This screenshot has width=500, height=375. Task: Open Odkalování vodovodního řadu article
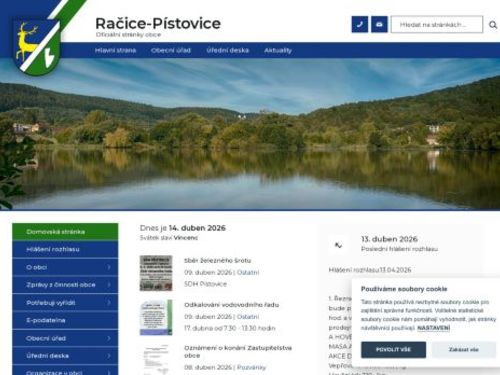pyautogui.click(x=231, y=305)
